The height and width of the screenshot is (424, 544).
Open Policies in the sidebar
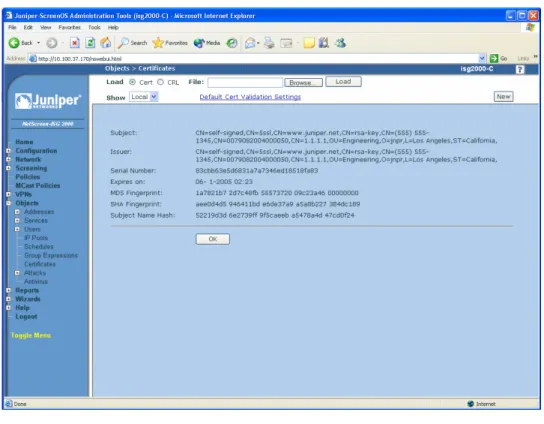(x=27, y=177)
